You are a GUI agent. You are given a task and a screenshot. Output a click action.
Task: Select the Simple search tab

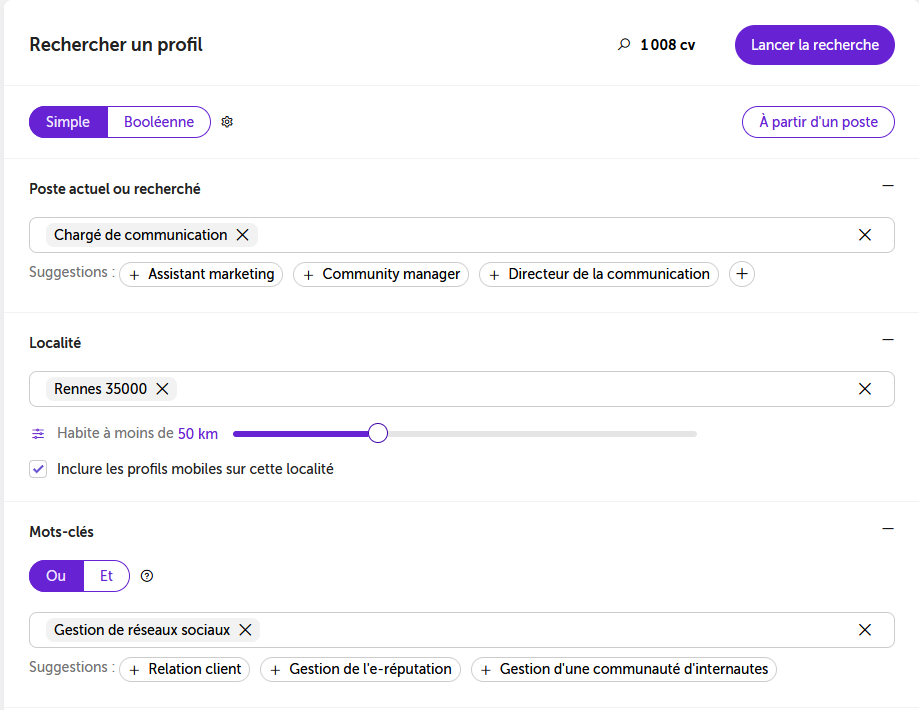pos(68,122)
